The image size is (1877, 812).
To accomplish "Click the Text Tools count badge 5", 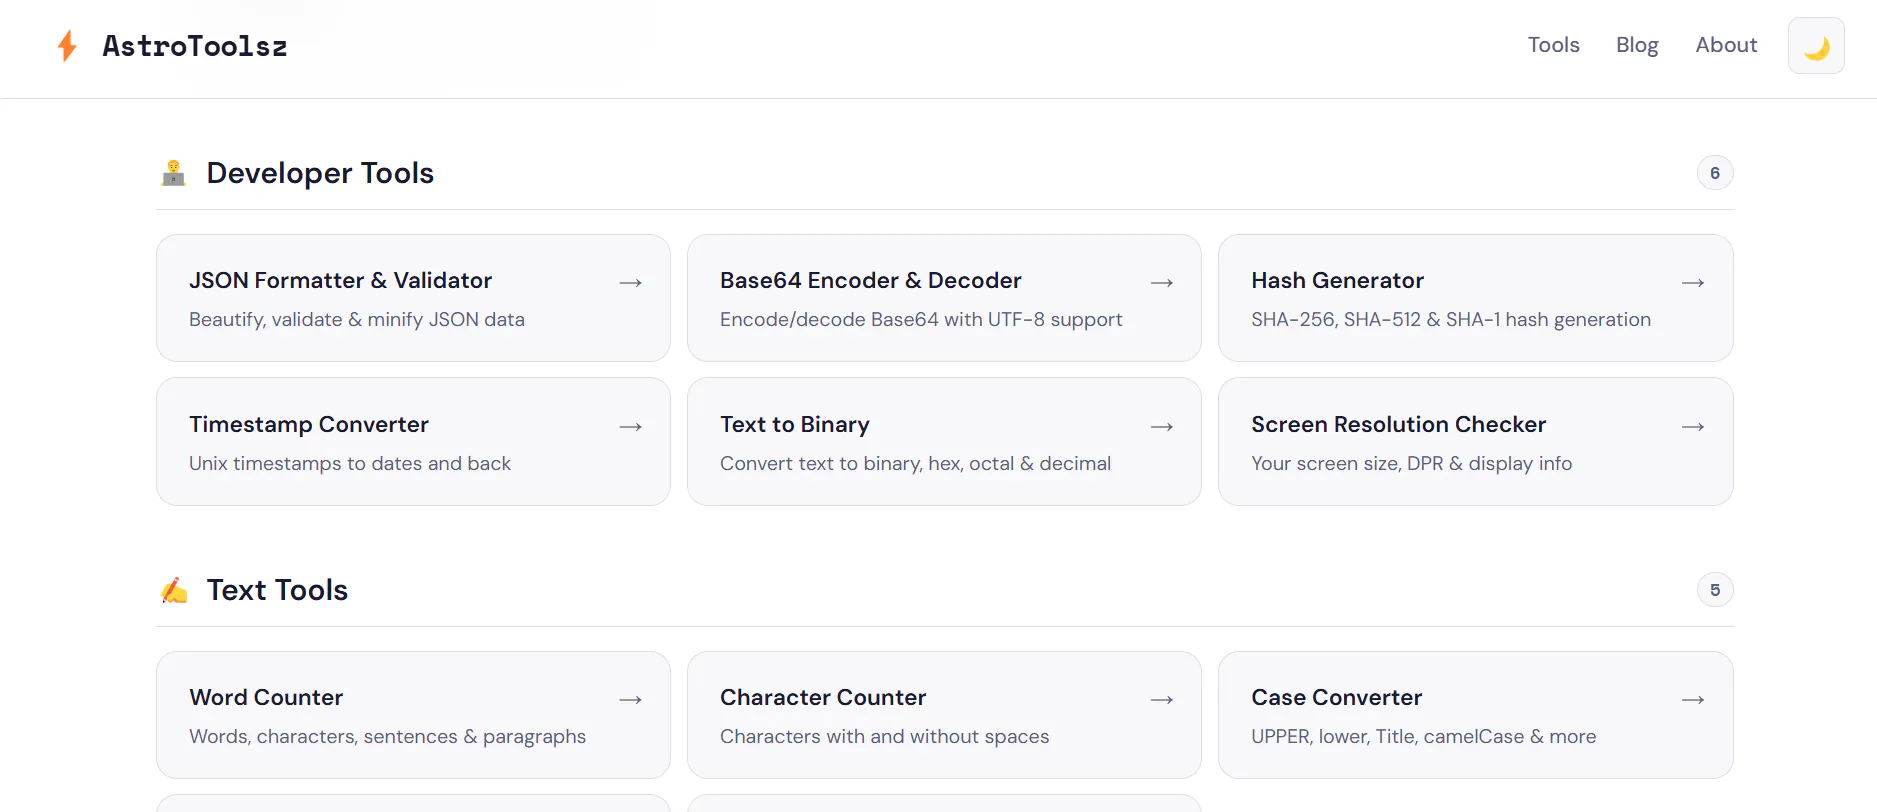I will 1715,590.
